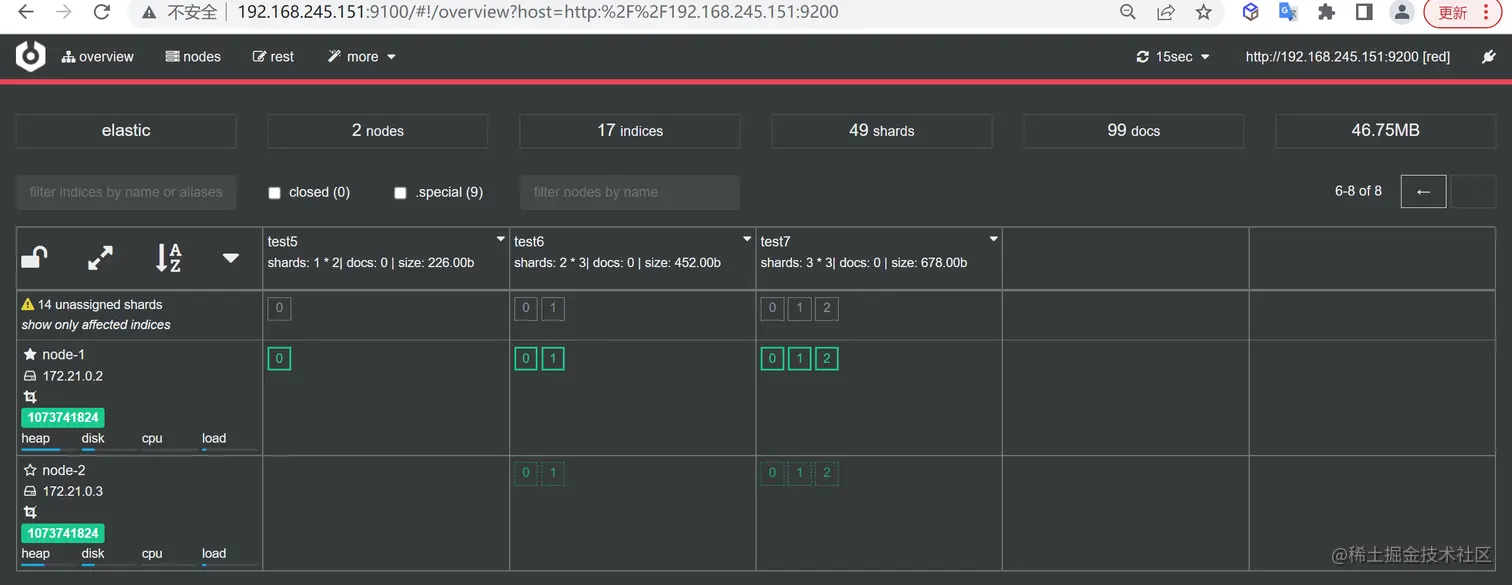The width and height of the screenshot is (1512, 585).
Task: Open the extensions puzzle icon
Action: (1327, 12)
